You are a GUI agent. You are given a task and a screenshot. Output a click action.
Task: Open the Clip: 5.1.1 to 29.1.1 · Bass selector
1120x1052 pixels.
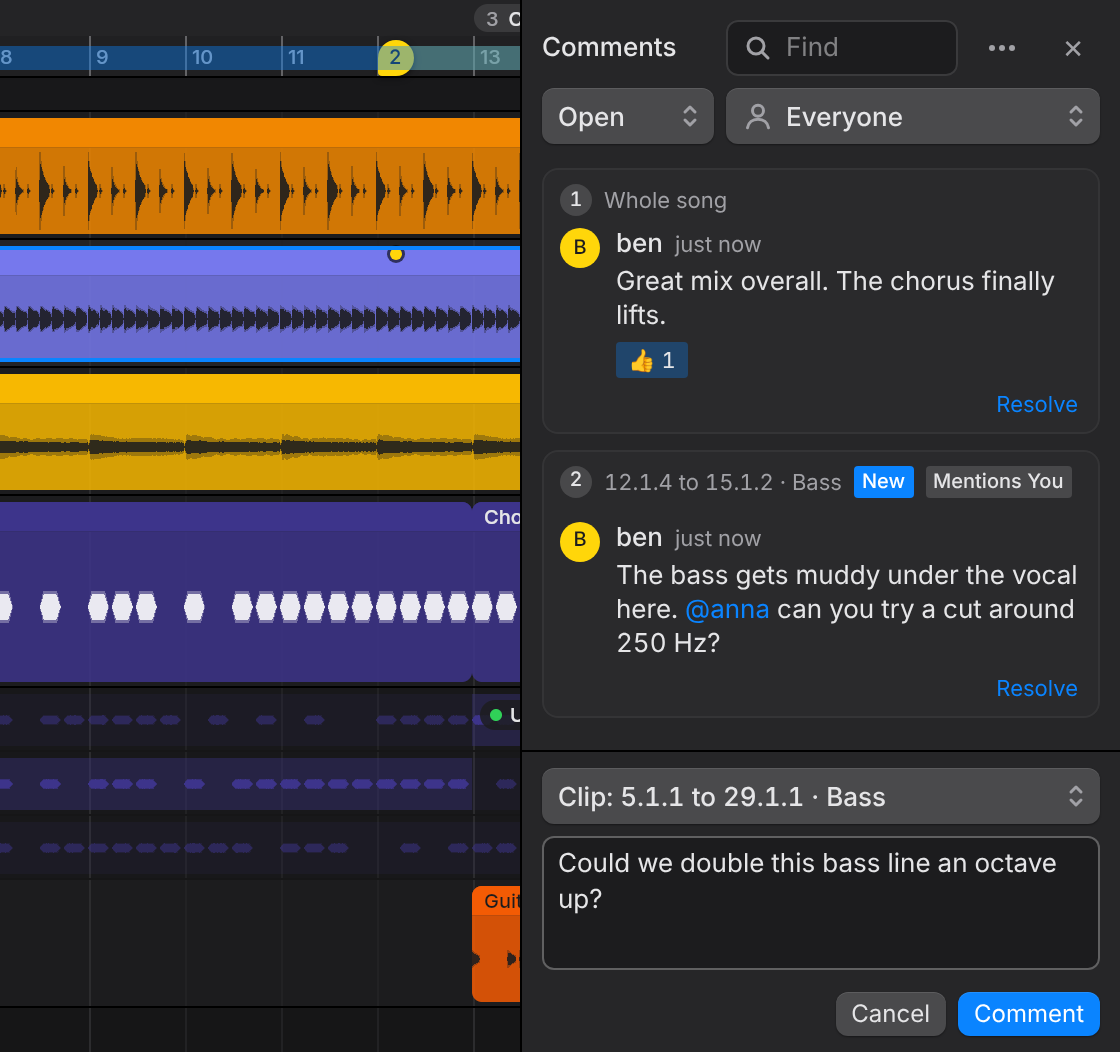pos(821,796)
